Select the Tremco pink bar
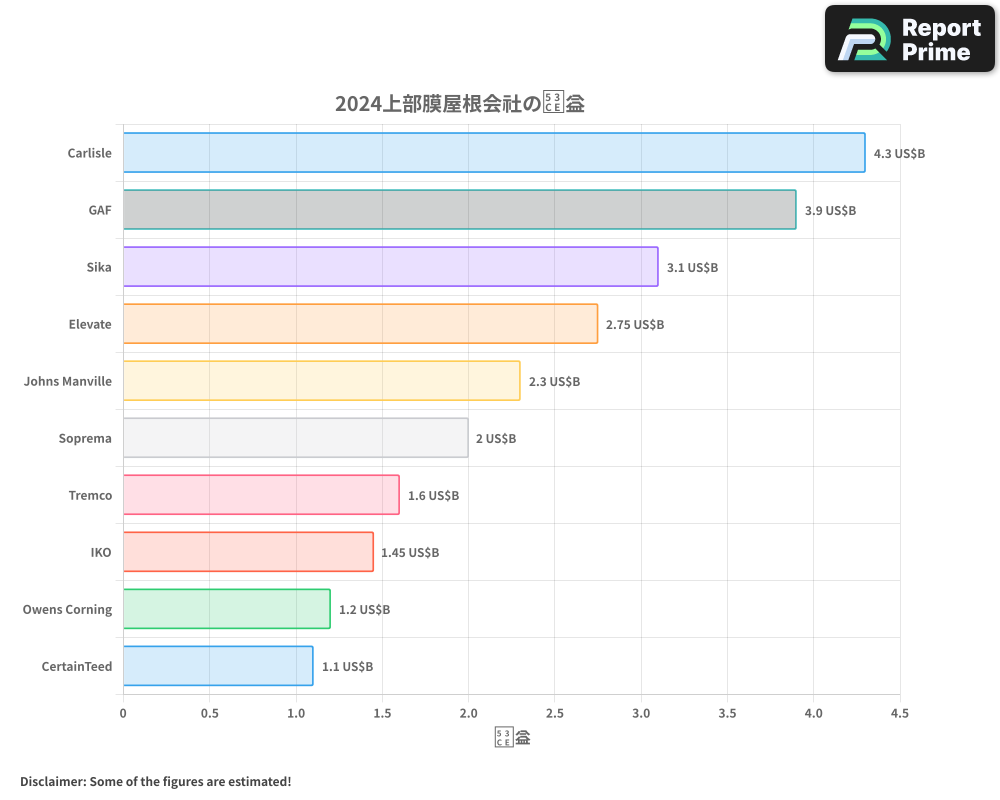Viewport: 1000px width, 800px height. (x=260, y=495)
